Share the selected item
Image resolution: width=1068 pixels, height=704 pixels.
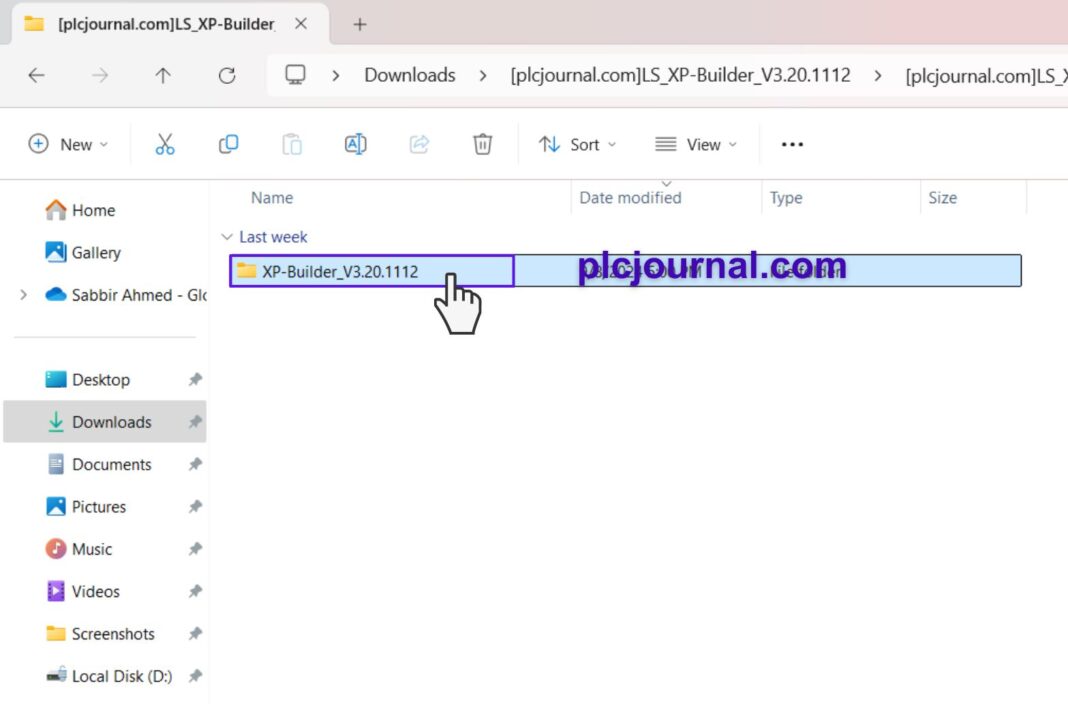(419, 144)
